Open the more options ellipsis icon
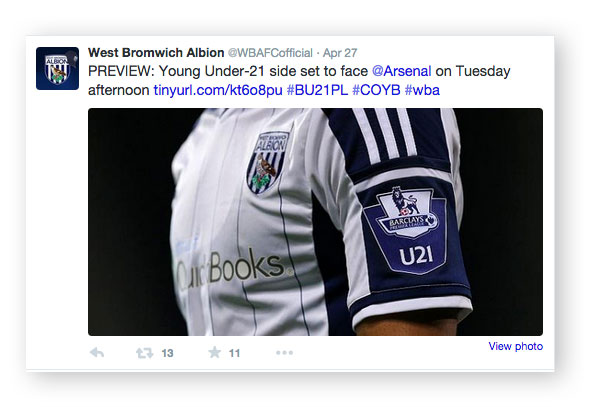 [x=284, y=352]
